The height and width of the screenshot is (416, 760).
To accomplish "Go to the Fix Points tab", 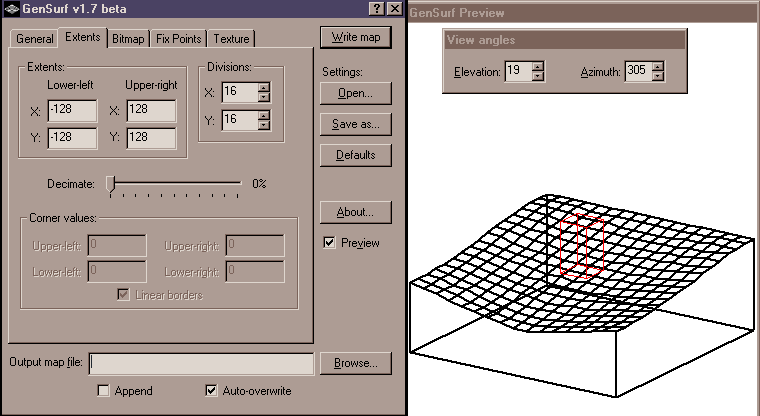I will click(178, 39).
